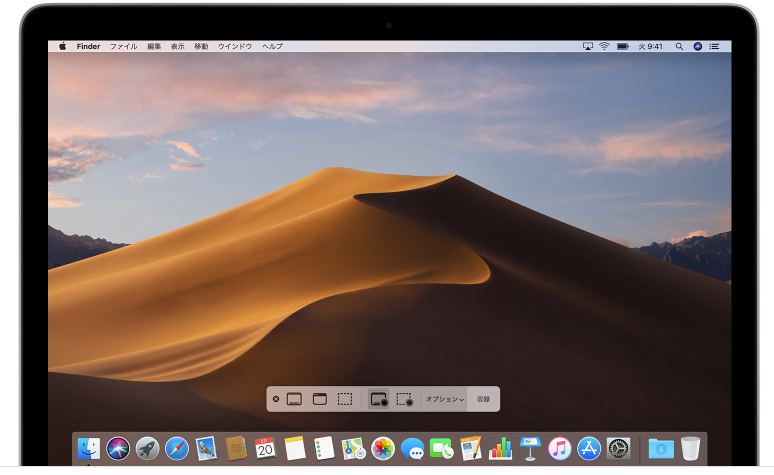Screen dimensions: 774x475
Task: Open Finder from the Dock
Action: (89, 448)
